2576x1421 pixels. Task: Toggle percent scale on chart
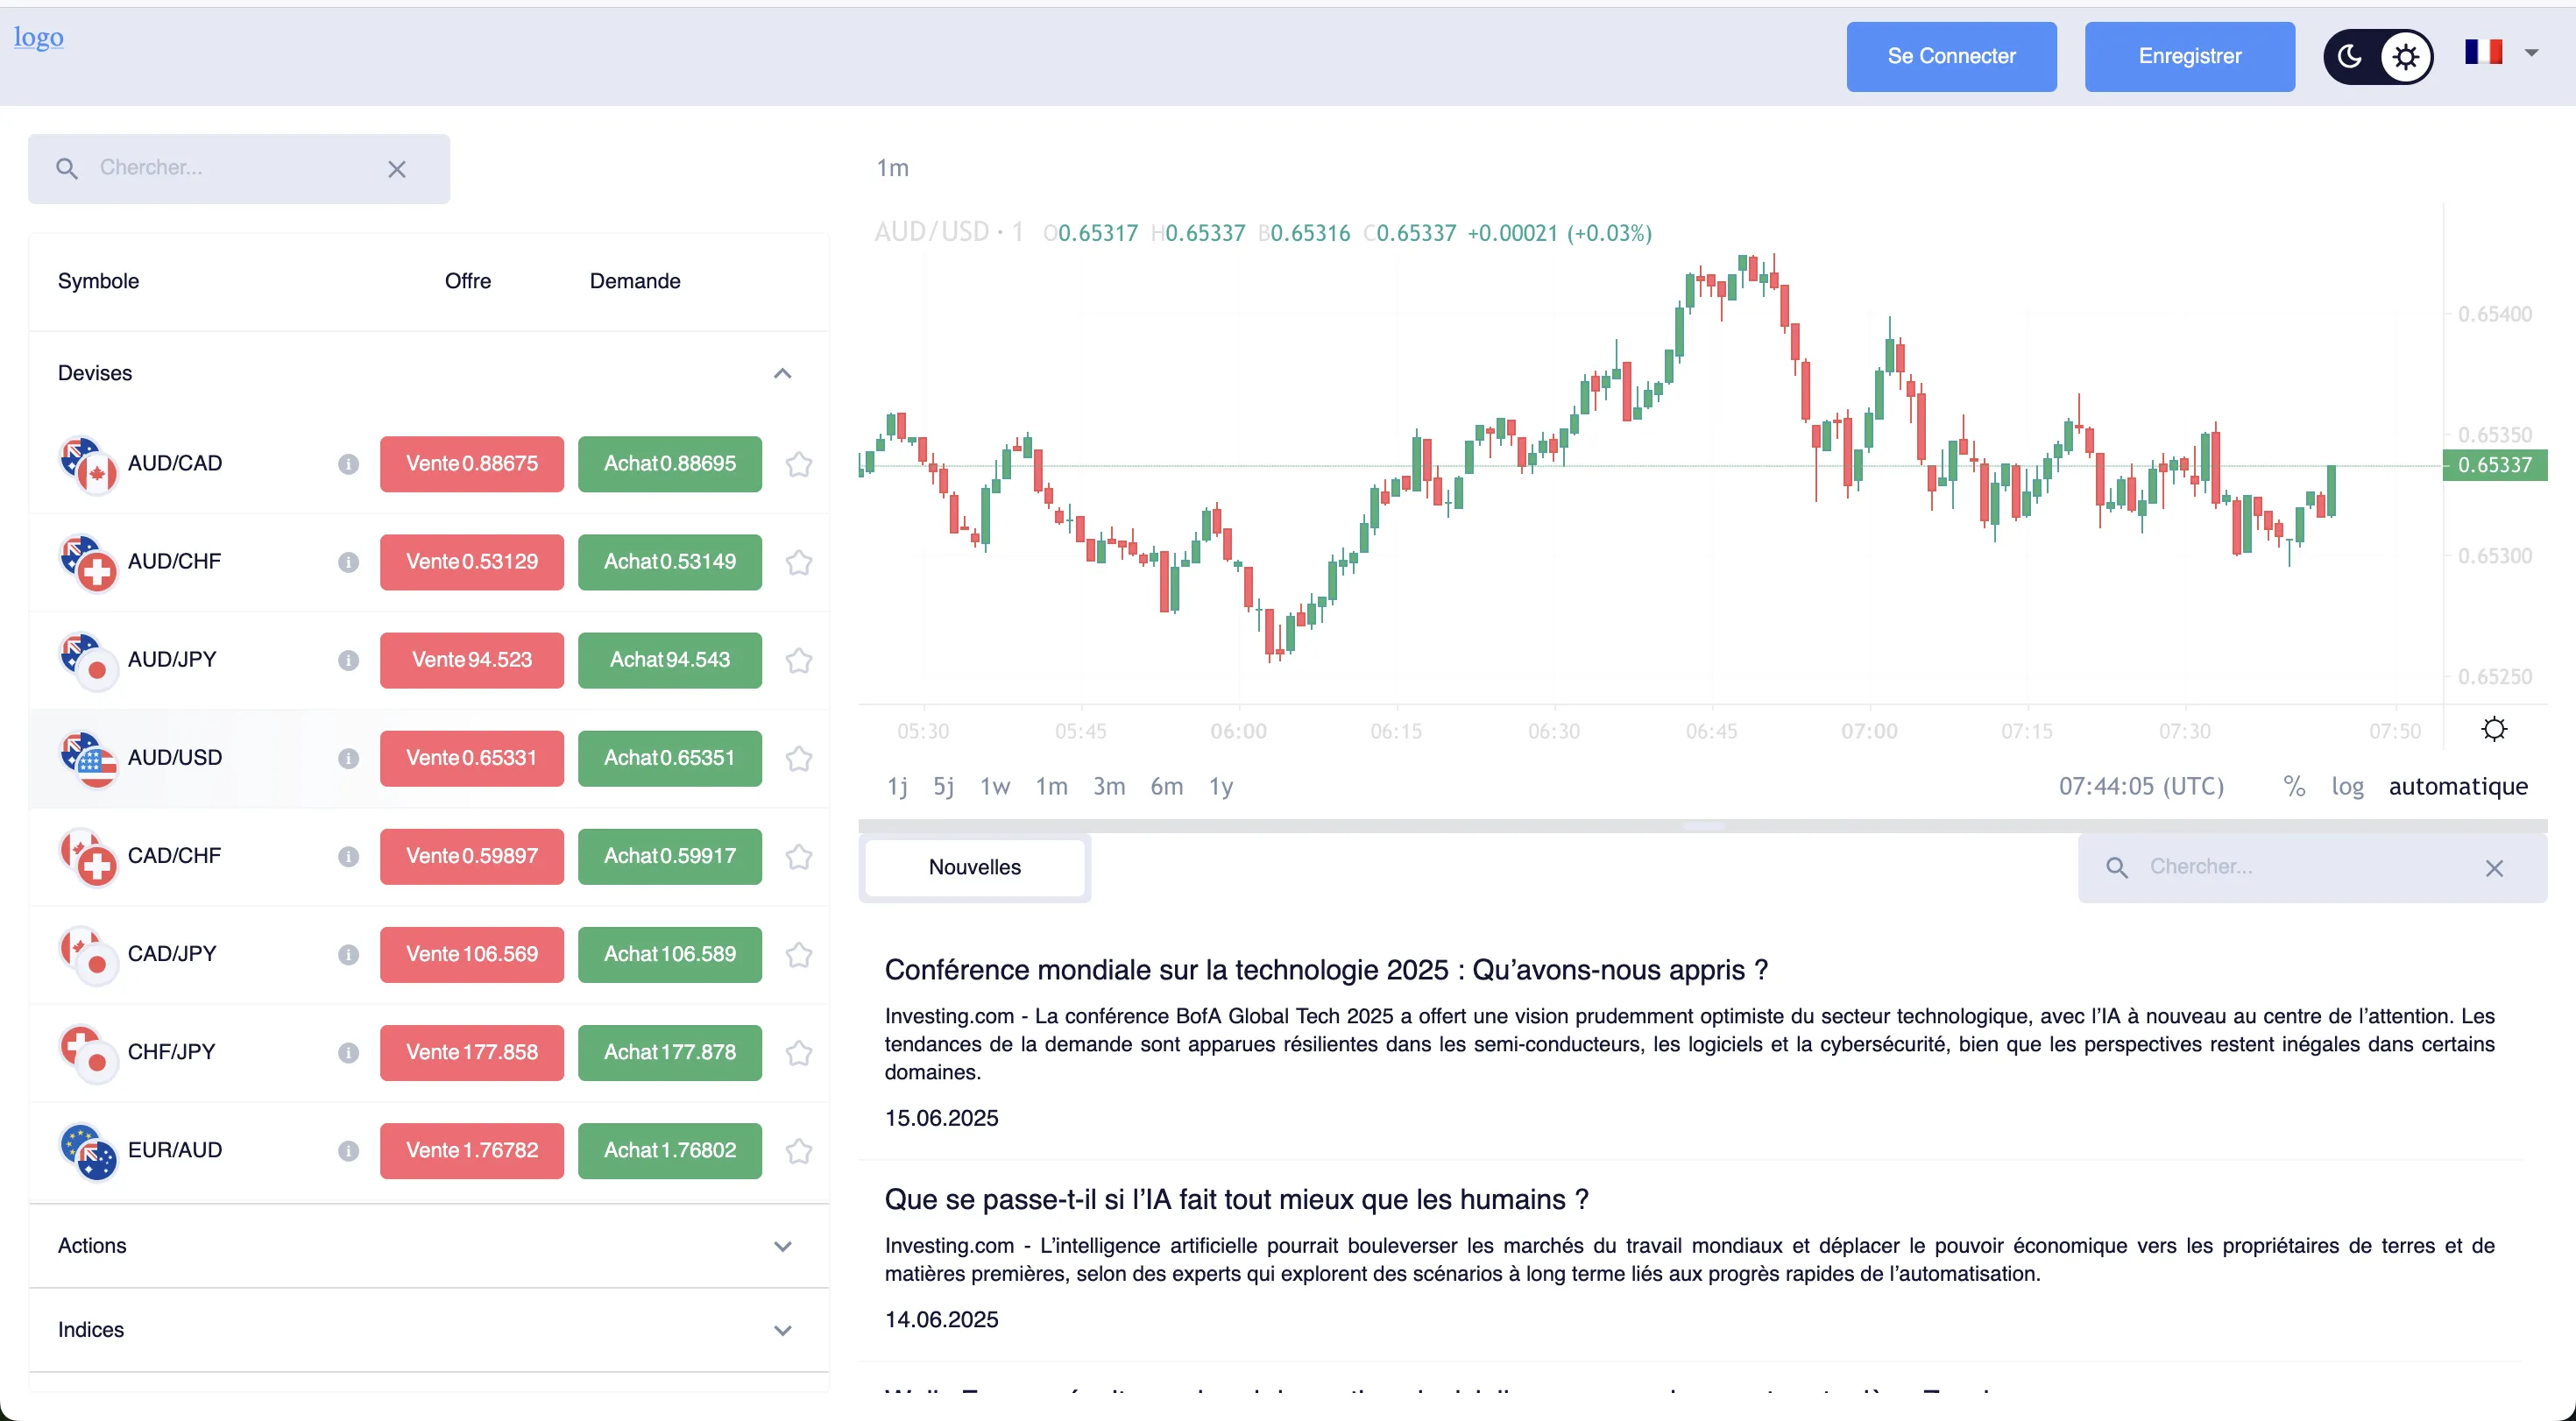coord(2294,787)
